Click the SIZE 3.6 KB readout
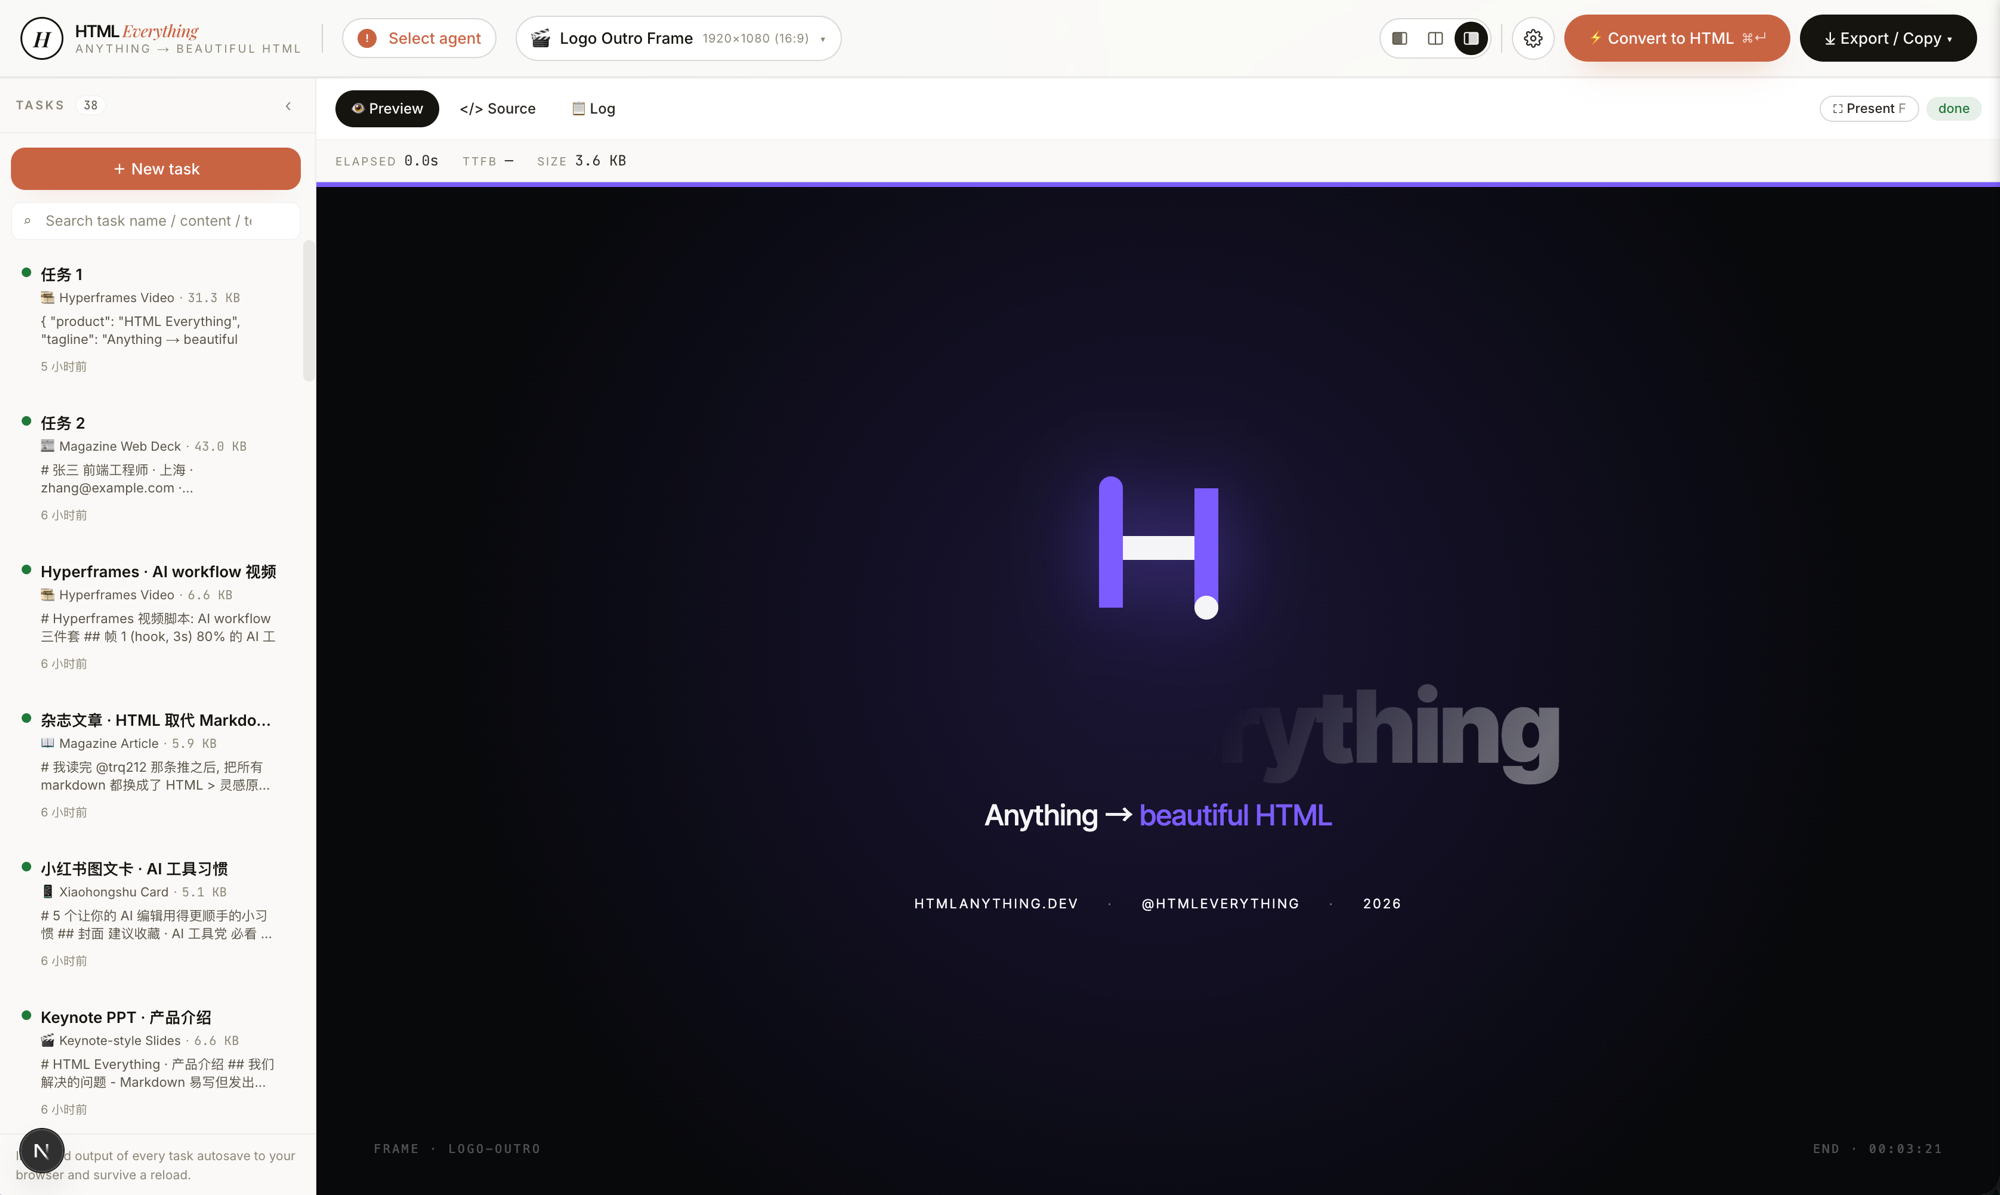 [582, 161]
